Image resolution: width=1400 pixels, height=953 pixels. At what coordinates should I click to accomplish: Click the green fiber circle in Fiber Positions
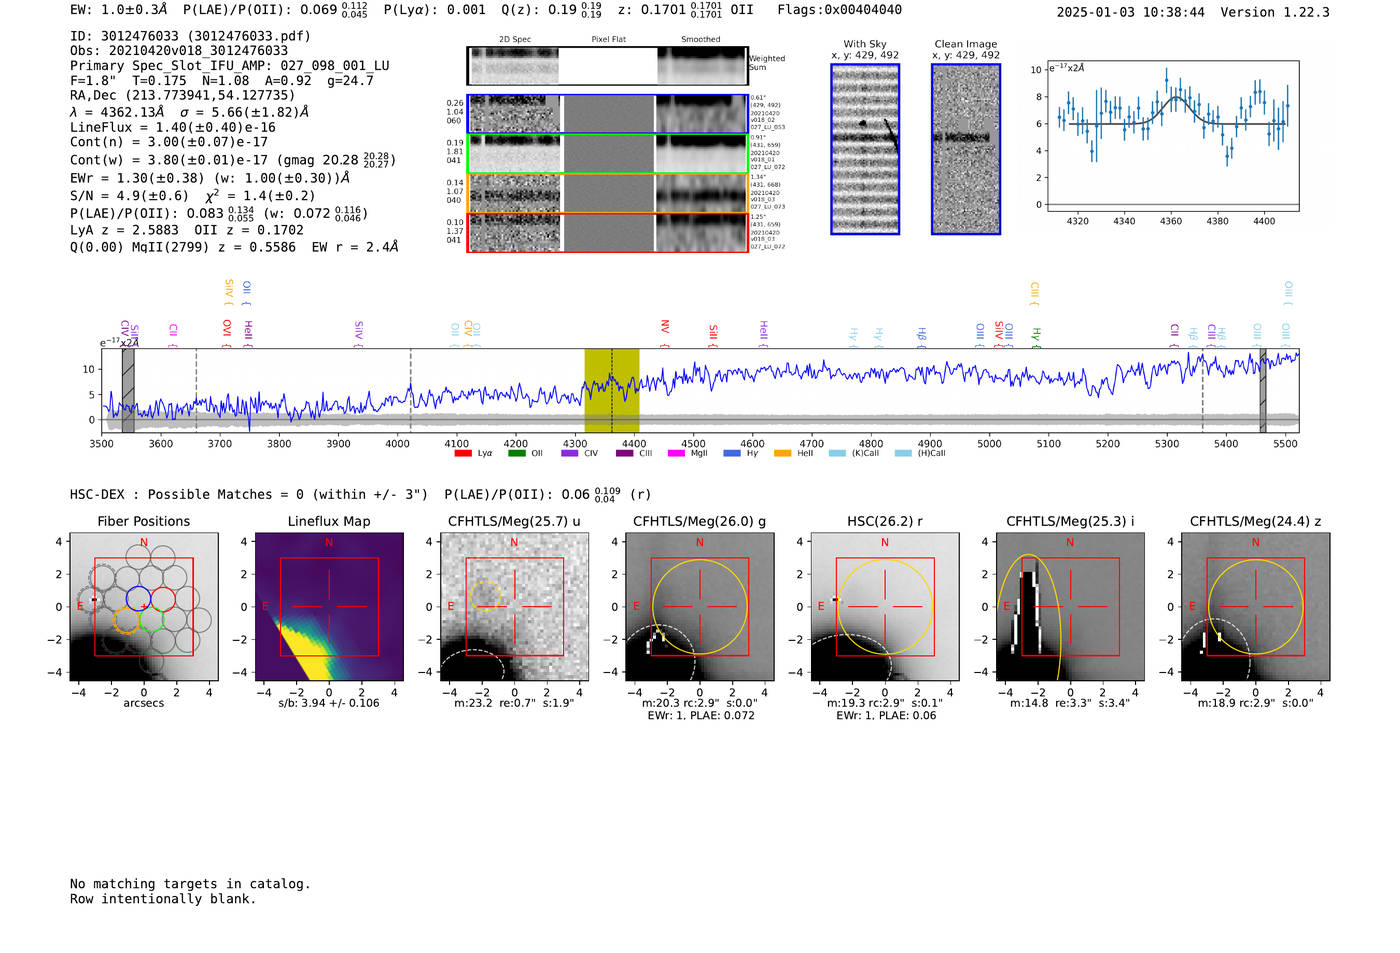coord(152,620)
